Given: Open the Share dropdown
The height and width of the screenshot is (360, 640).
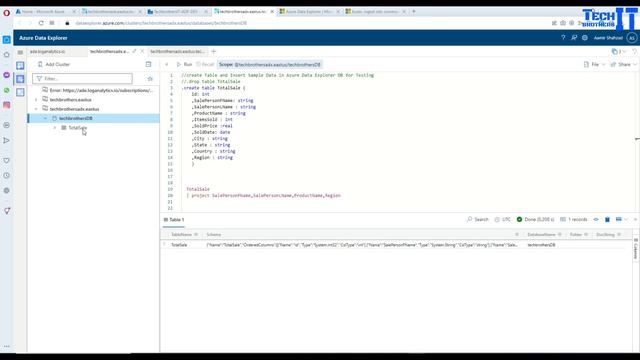Looking at the screenshot, I should [623, 64].
